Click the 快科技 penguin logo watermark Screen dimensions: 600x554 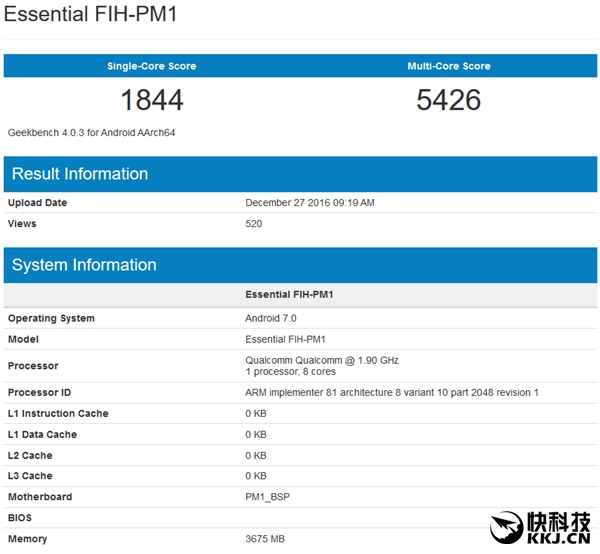(x=509, y=526)
